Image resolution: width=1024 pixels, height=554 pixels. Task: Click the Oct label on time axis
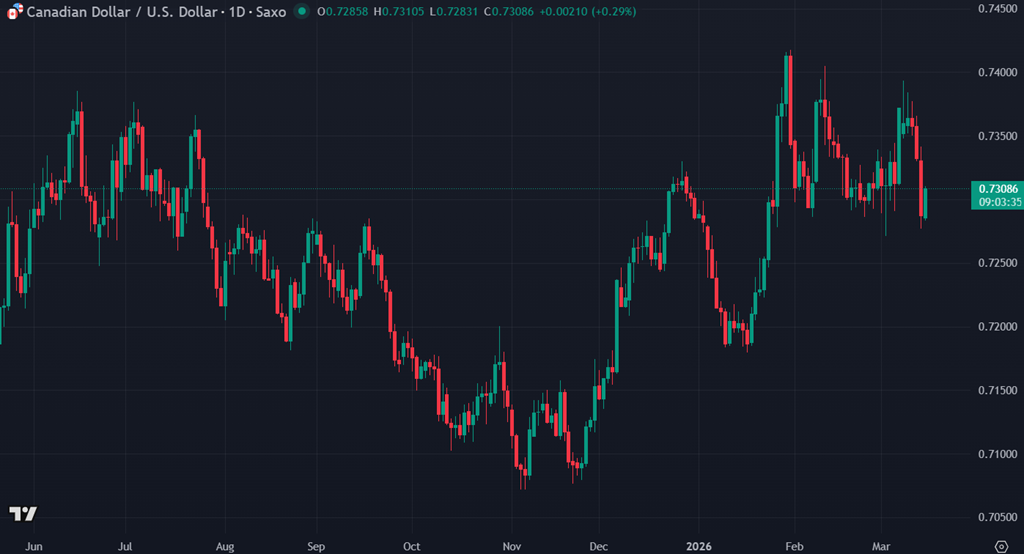tap(410, 547)
